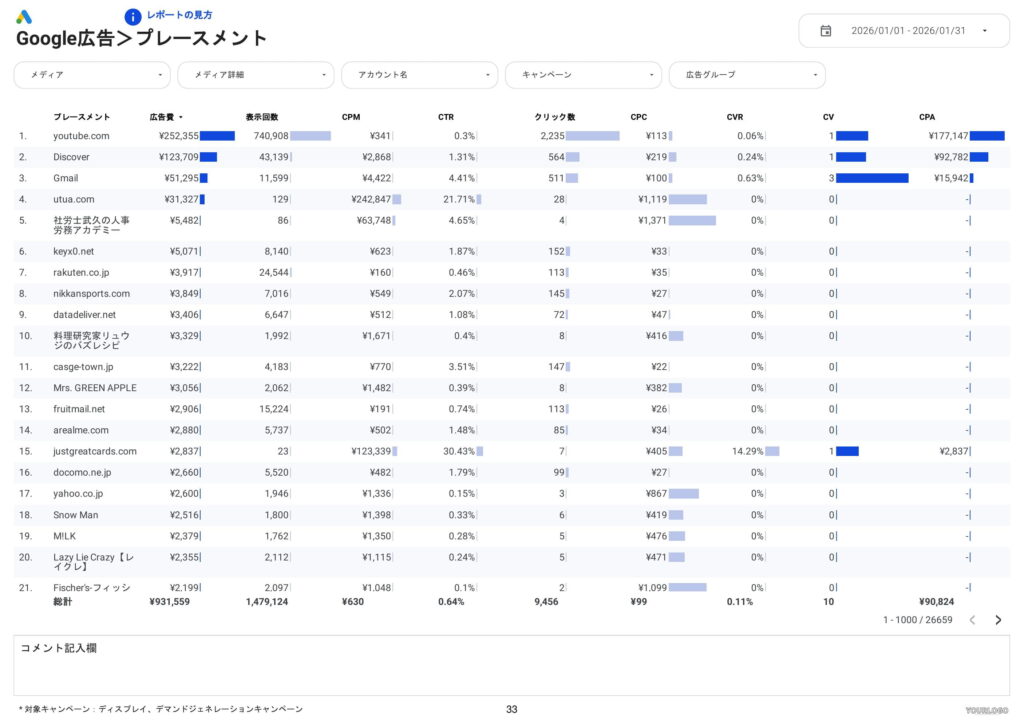Select the fruitmail.net placement cell
This screenshot has height=724, width=1024.
[x=79, y=409]
